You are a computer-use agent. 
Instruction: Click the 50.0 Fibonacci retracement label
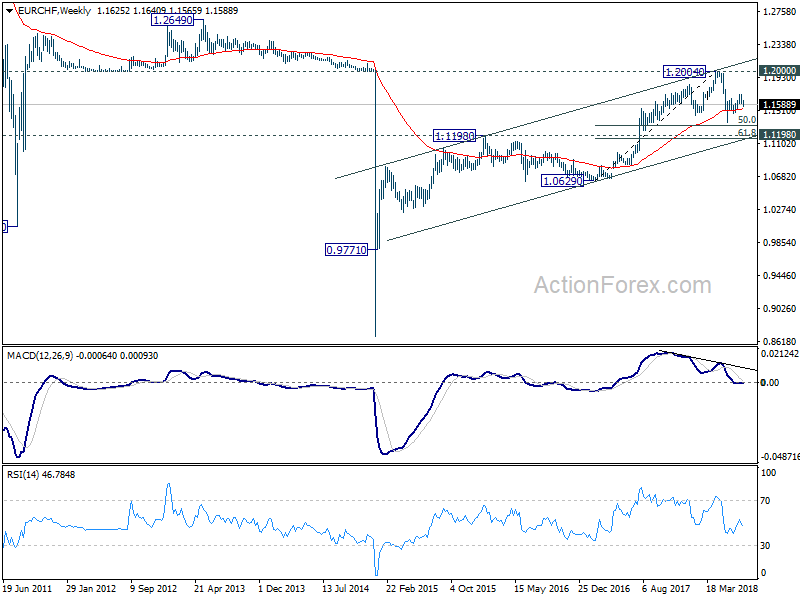coord(747,119)
